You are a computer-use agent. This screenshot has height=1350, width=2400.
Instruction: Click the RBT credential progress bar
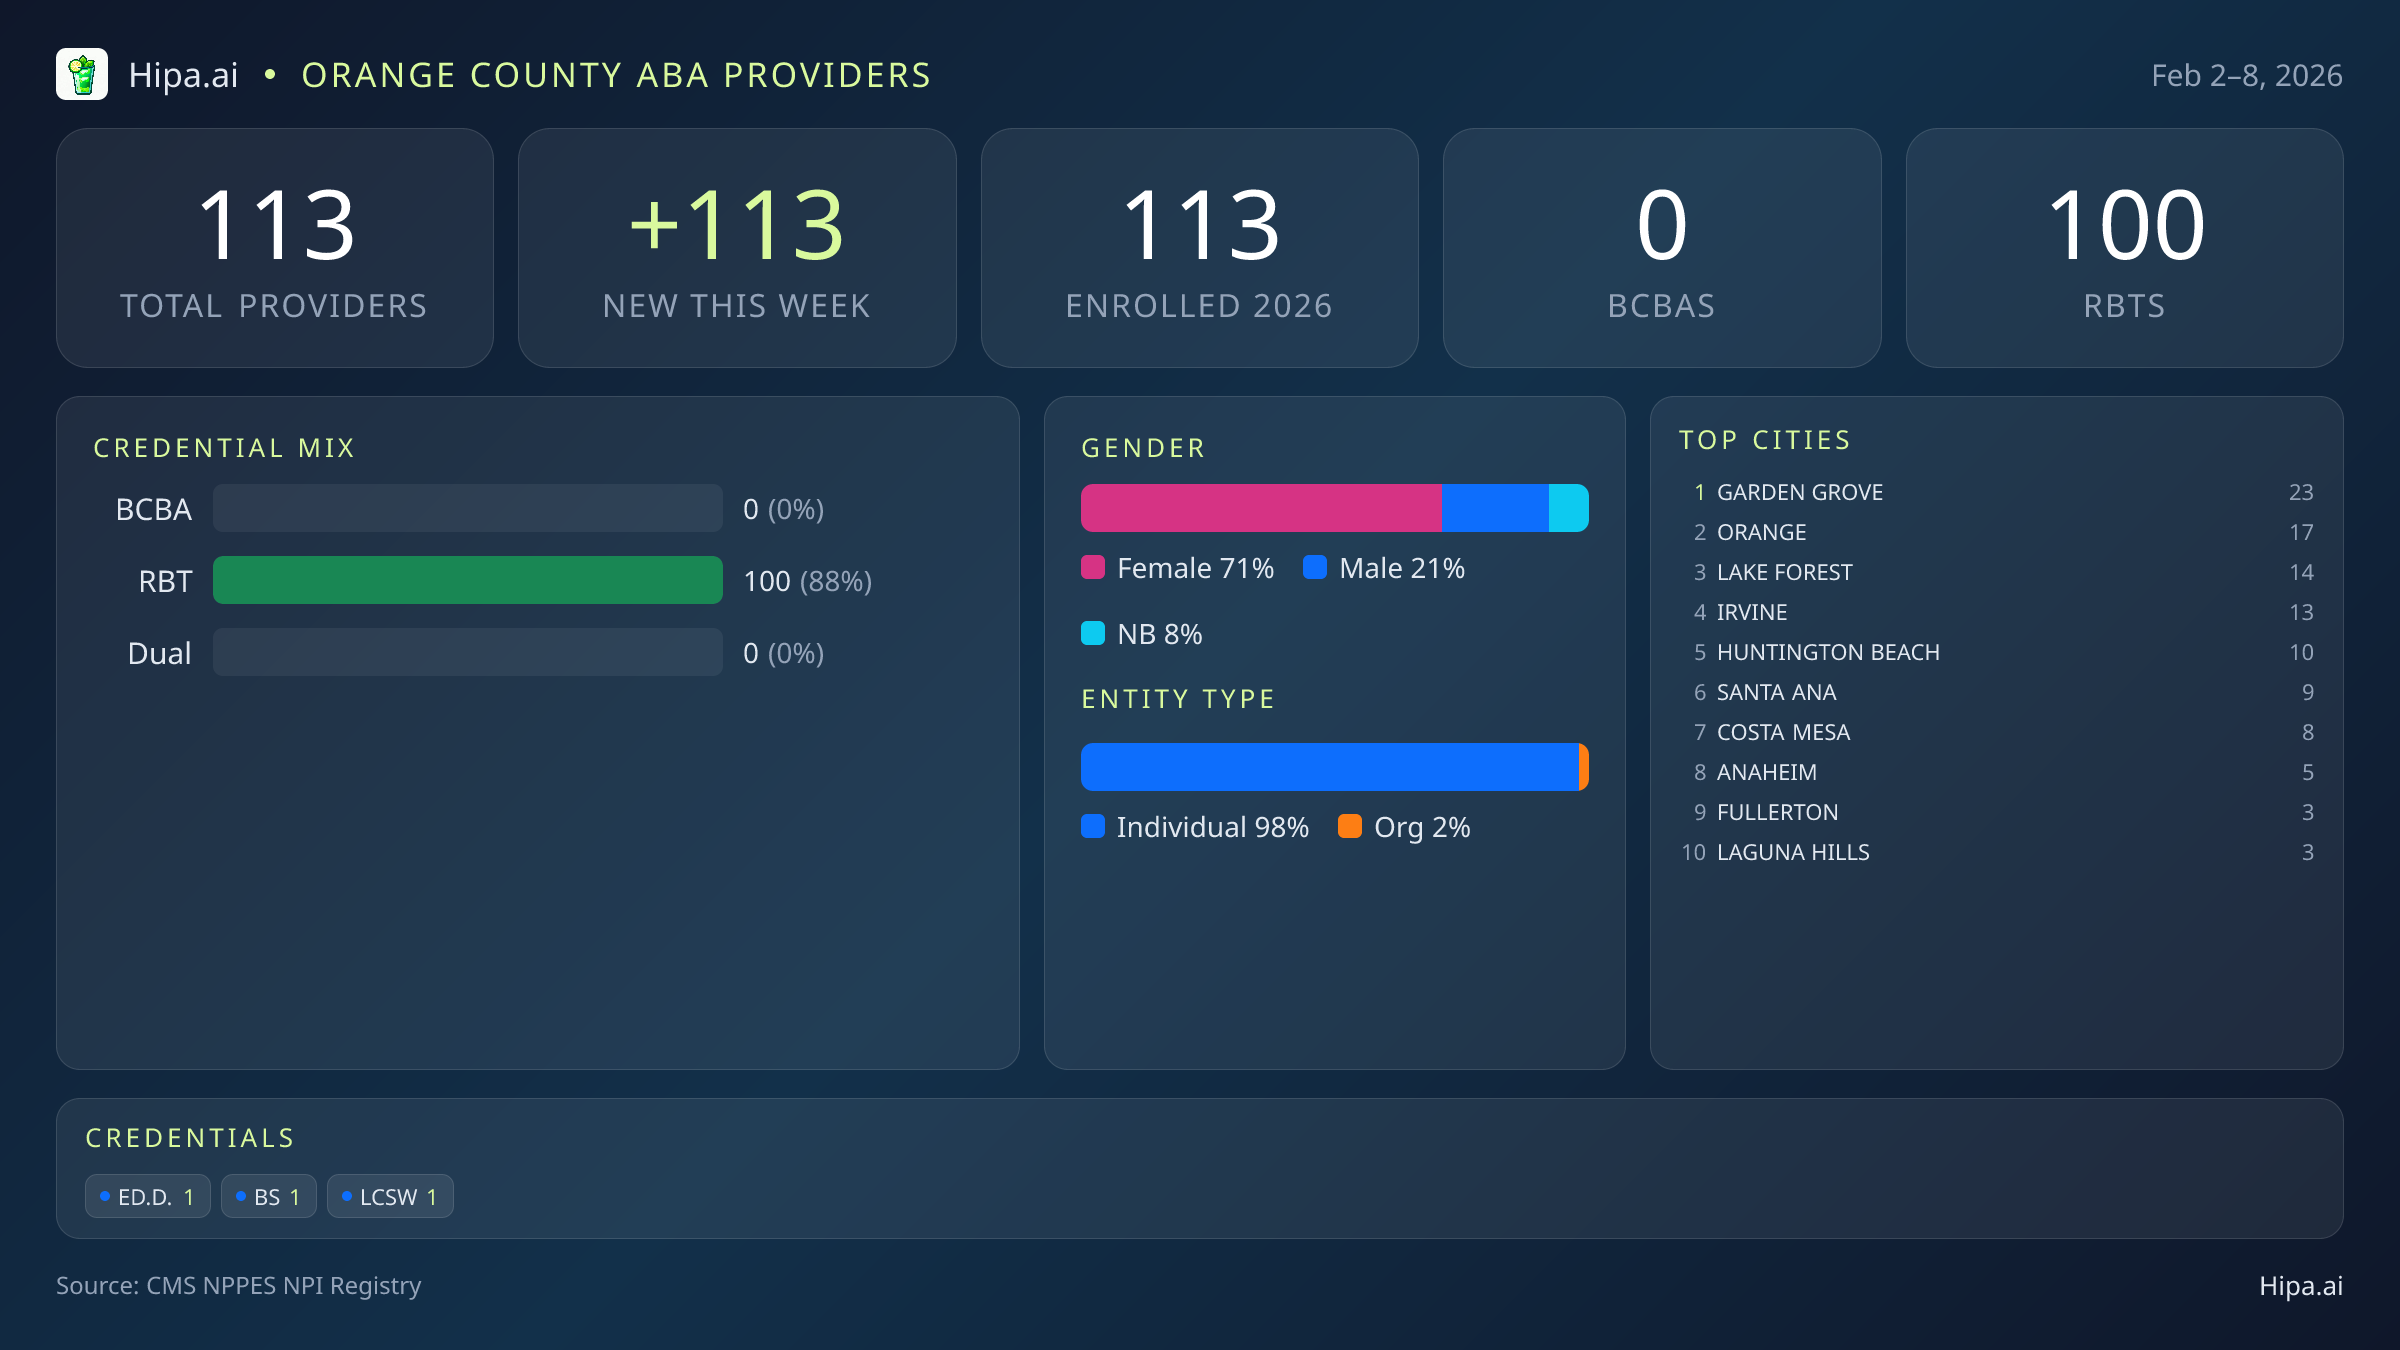[x=467, y=580]
